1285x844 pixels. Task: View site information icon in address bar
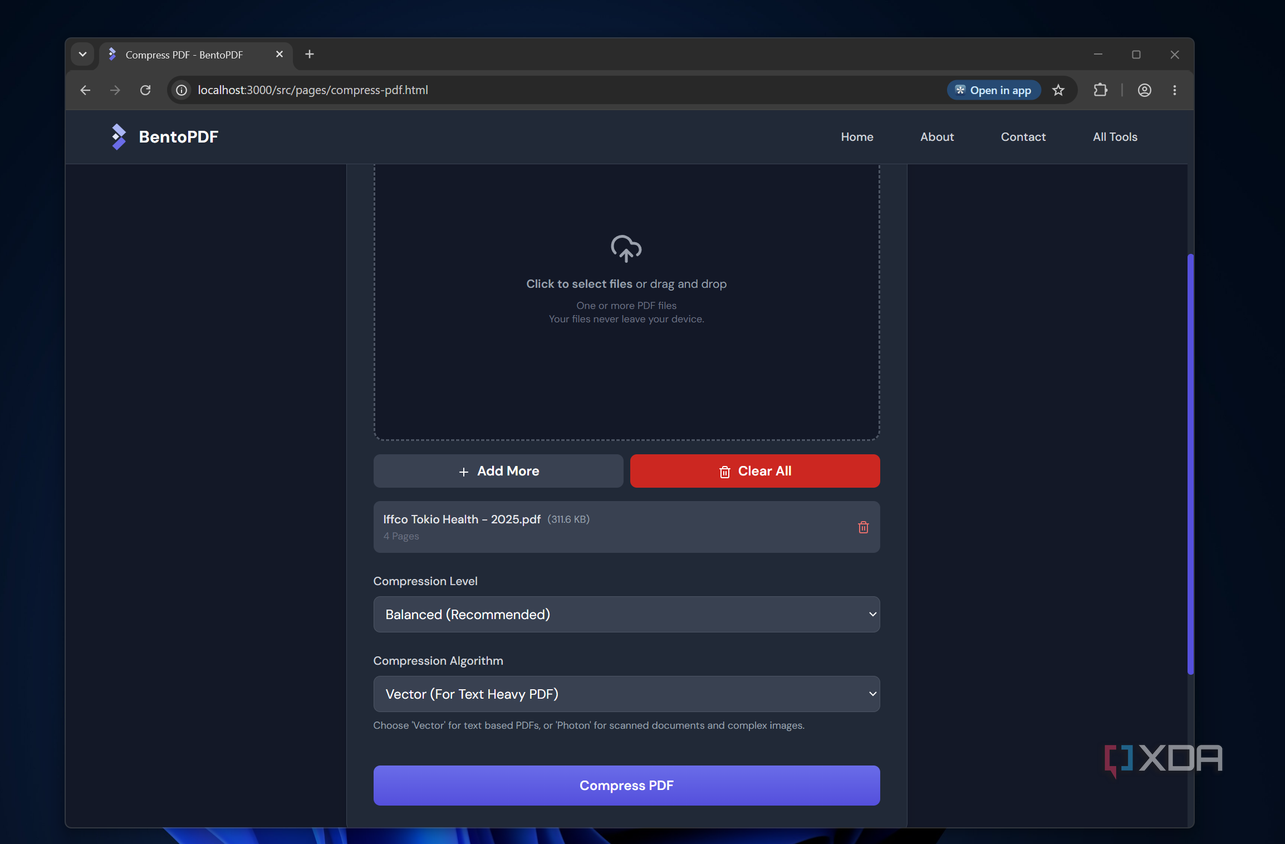[x=181, y=90]
